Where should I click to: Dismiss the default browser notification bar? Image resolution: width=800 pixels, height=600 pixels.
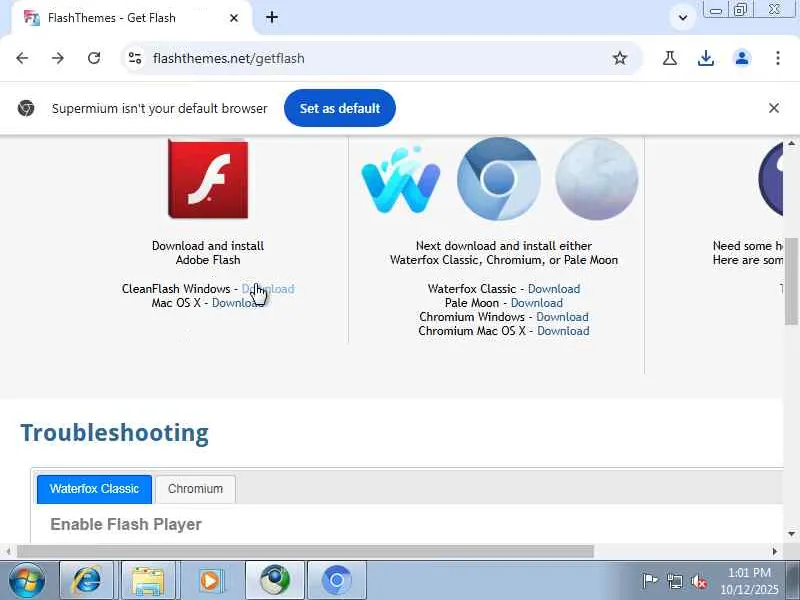click(773, 108)
